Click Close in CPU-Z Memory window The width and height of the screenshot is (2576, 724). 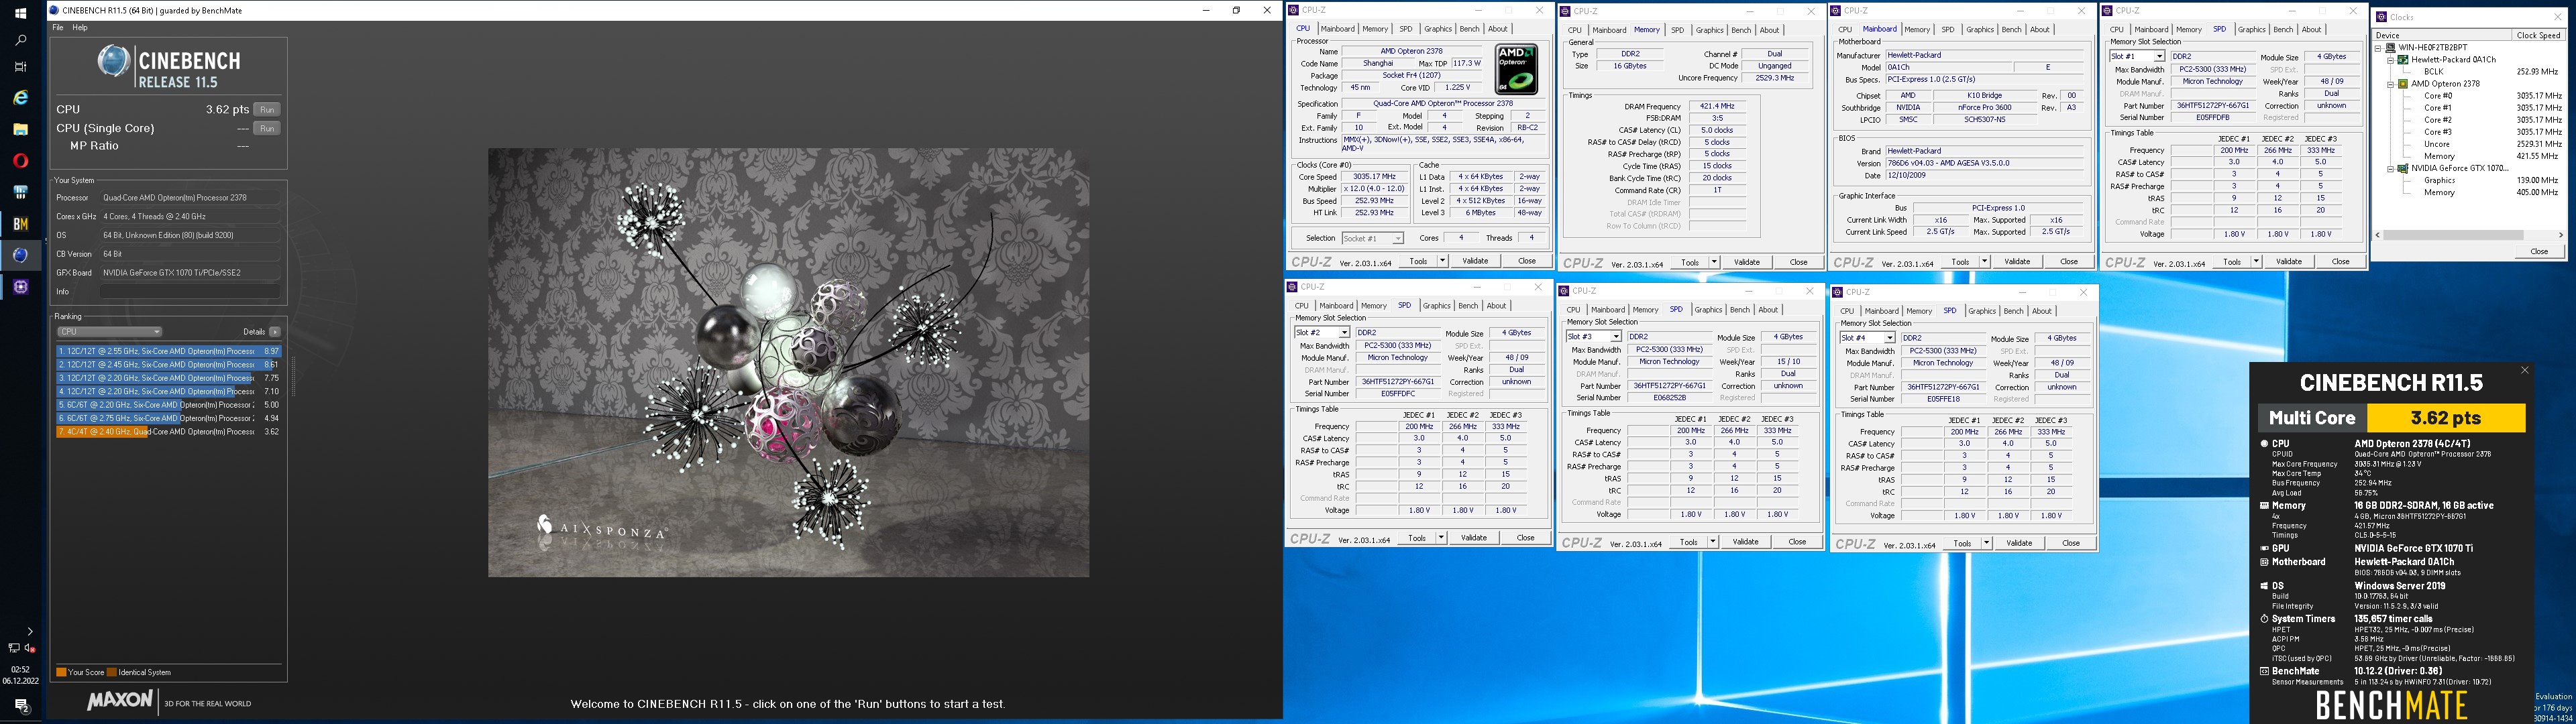click(1798, 262)
